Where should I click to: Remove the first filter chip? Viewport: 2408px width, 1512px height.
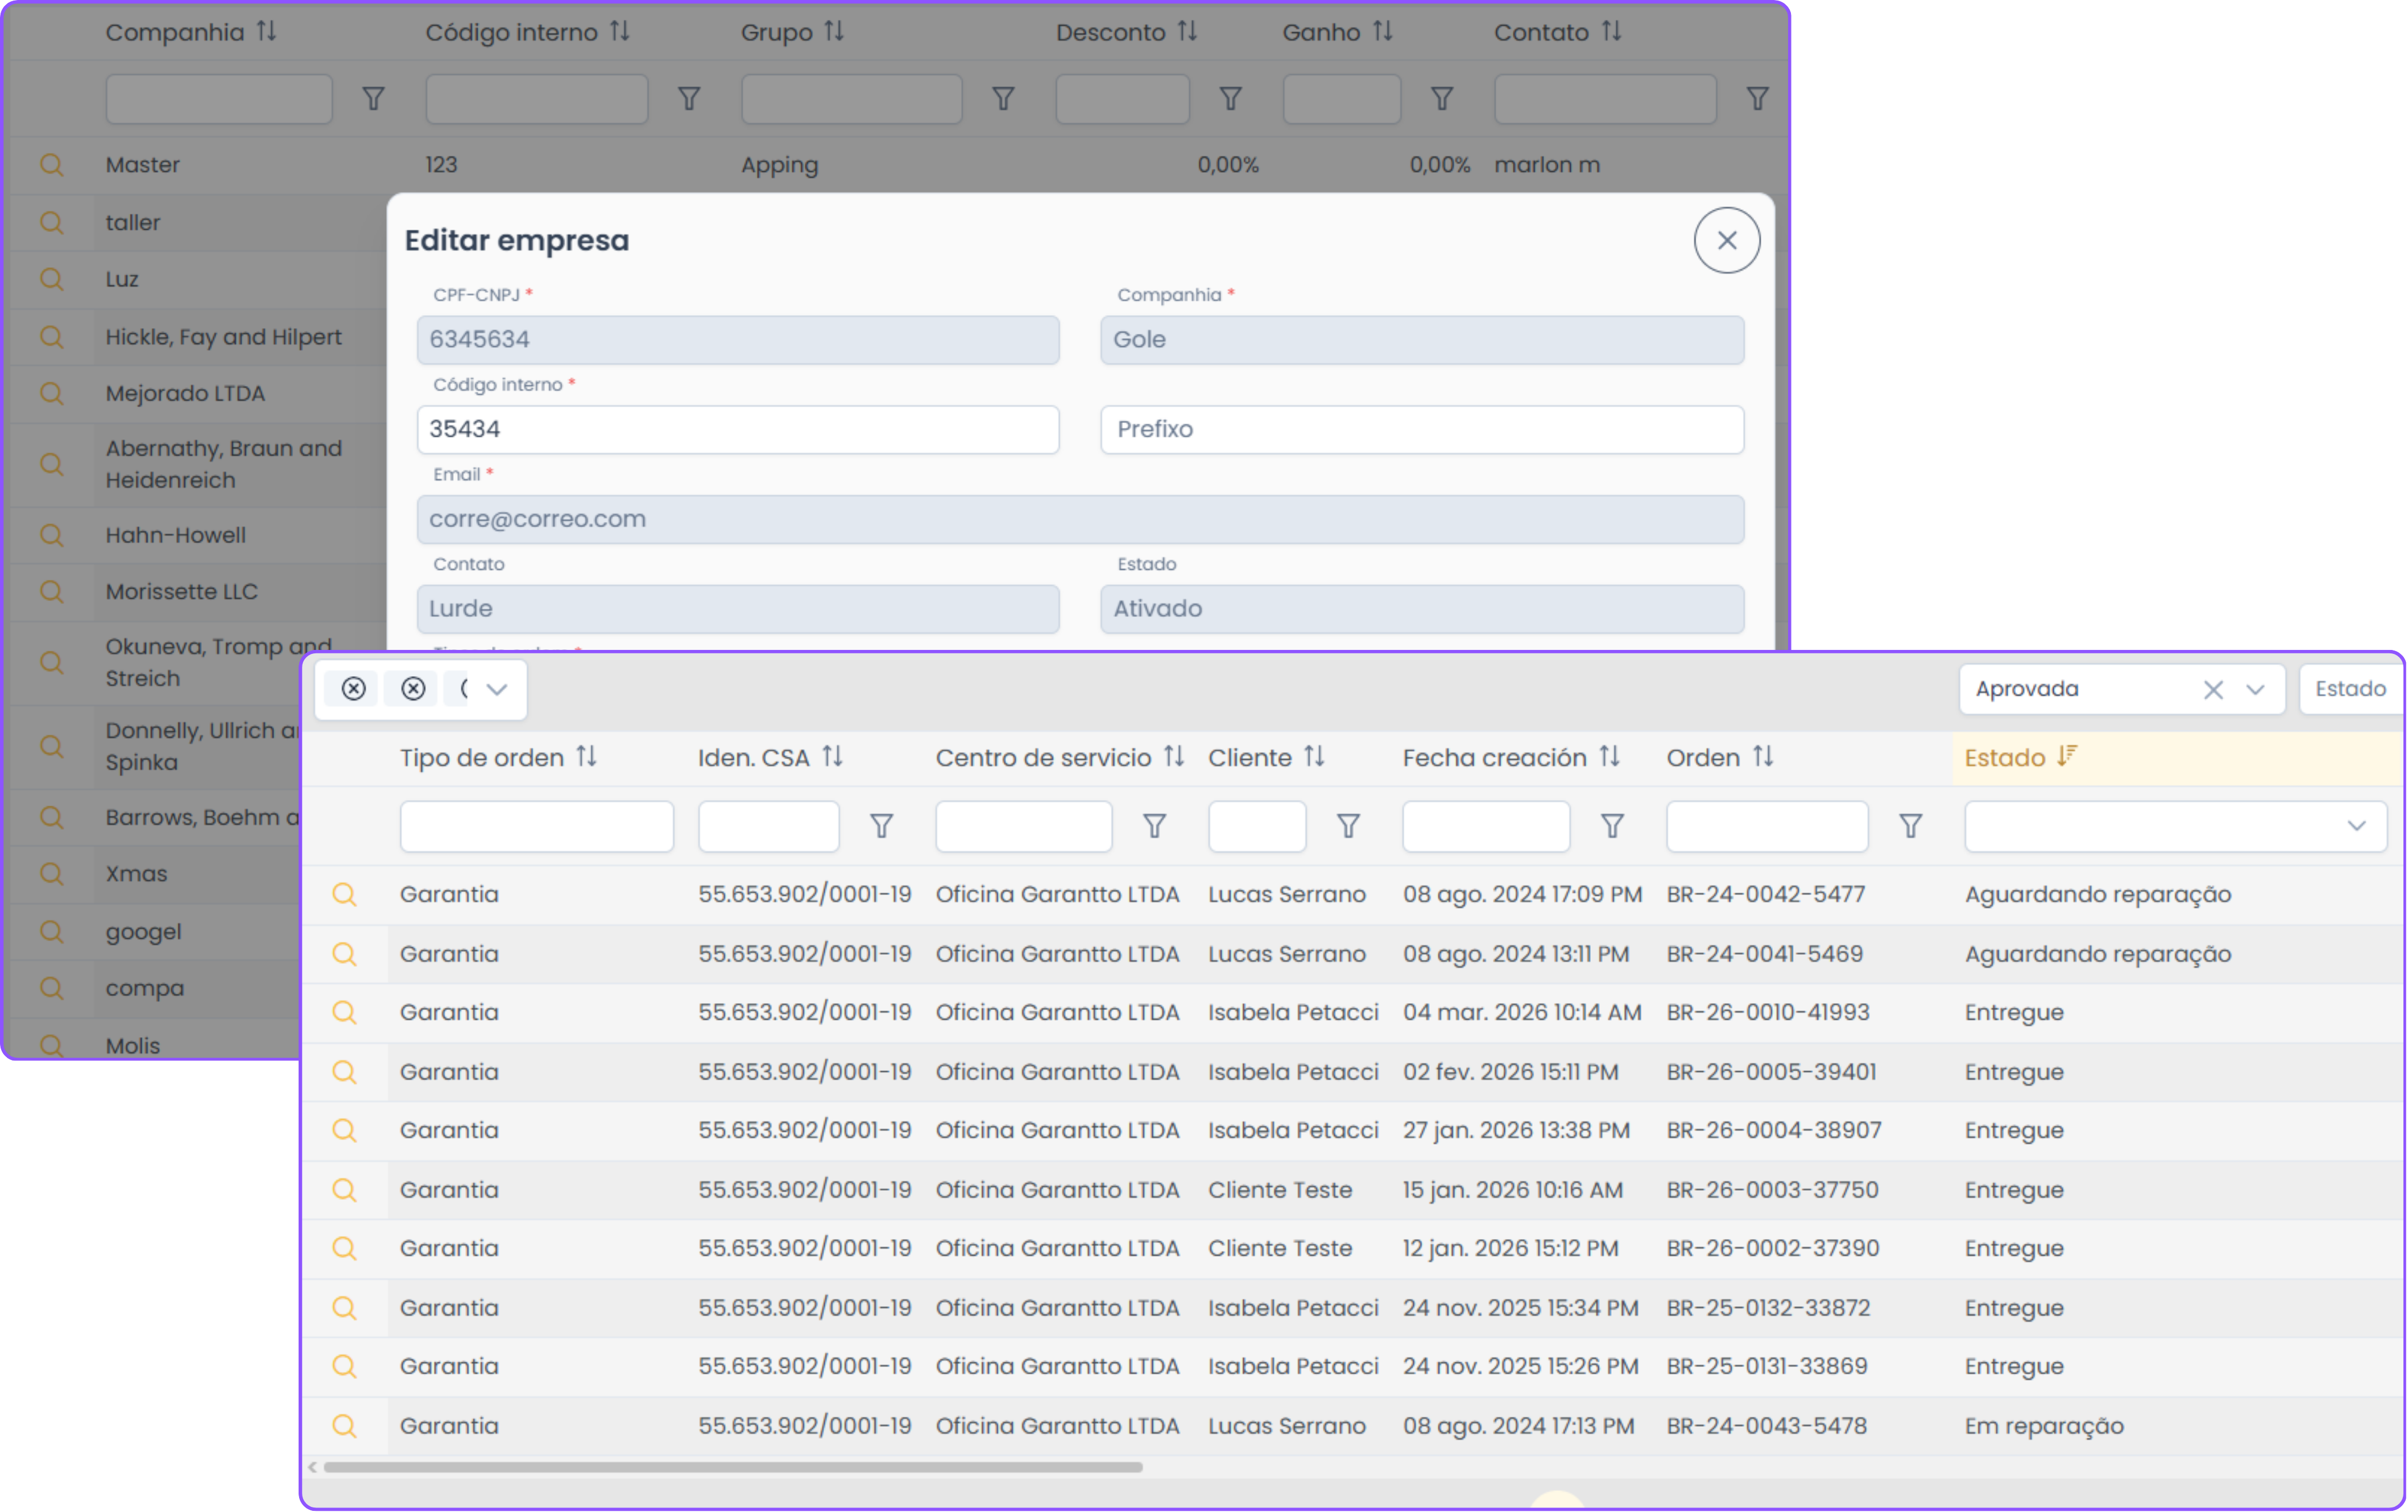(x=353, y=689)
